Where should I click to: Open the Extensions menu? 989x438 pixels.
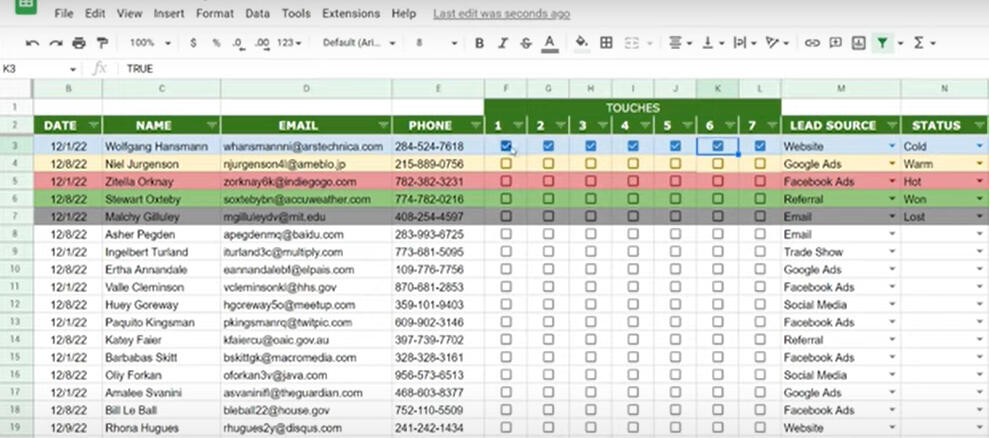click(x=351, y=14)
